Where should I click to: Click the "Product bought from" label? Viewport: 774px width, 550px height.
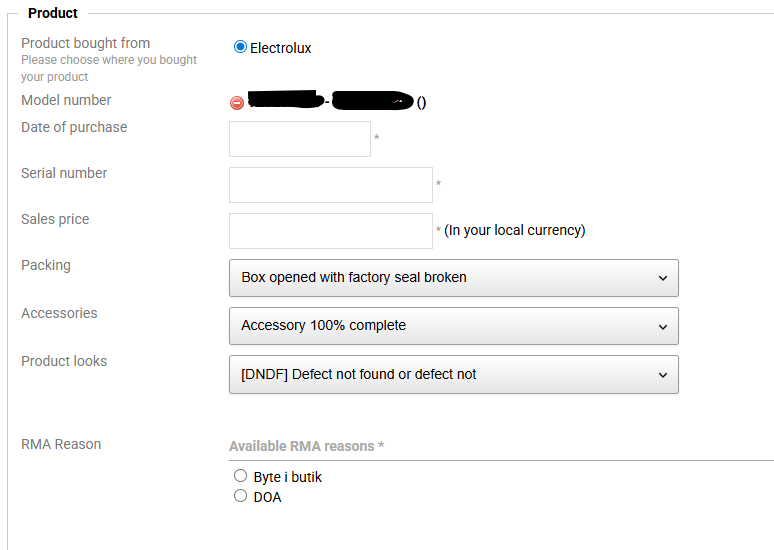click(x=85, y=43)
